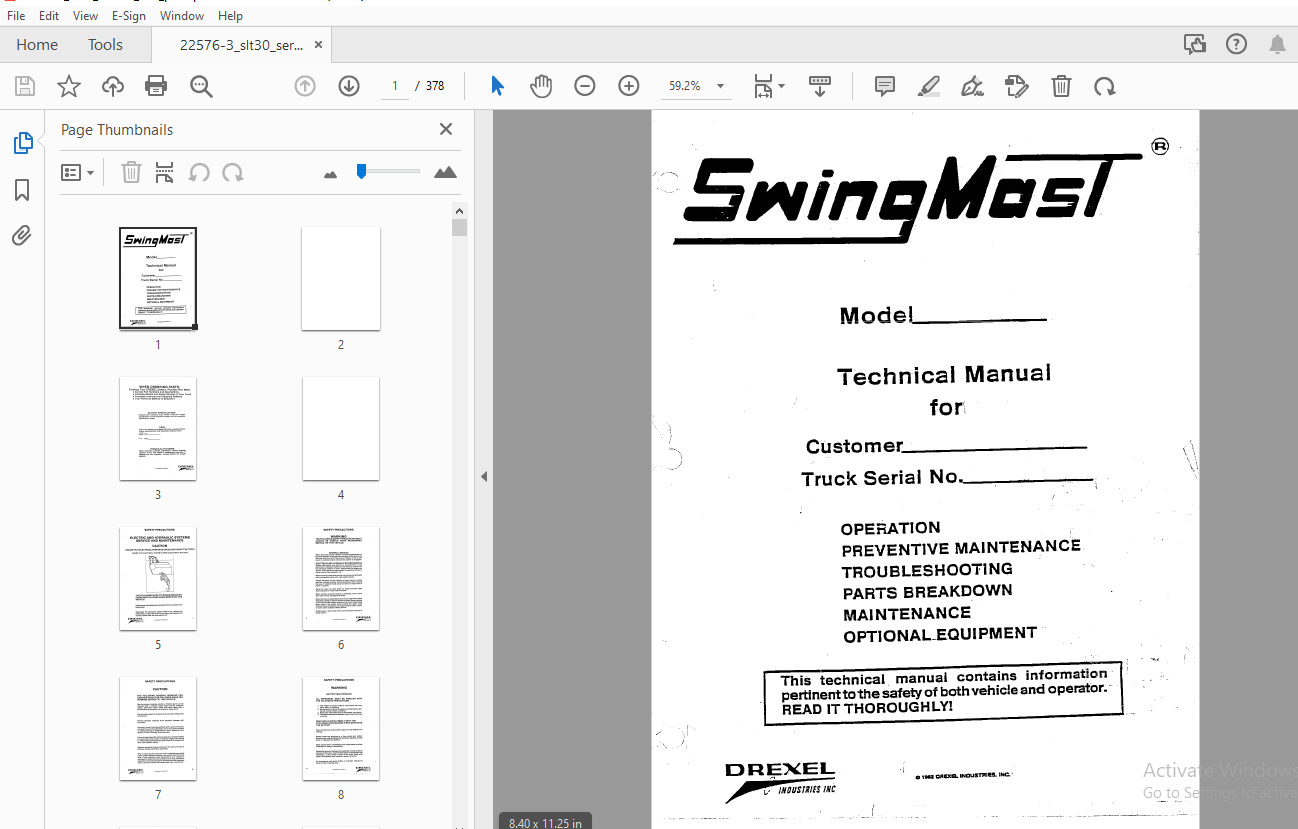The width and height of the screenshot is (1298, 829).
Task: Select page 1 thumbnail
Action: (x=158, y=278)
